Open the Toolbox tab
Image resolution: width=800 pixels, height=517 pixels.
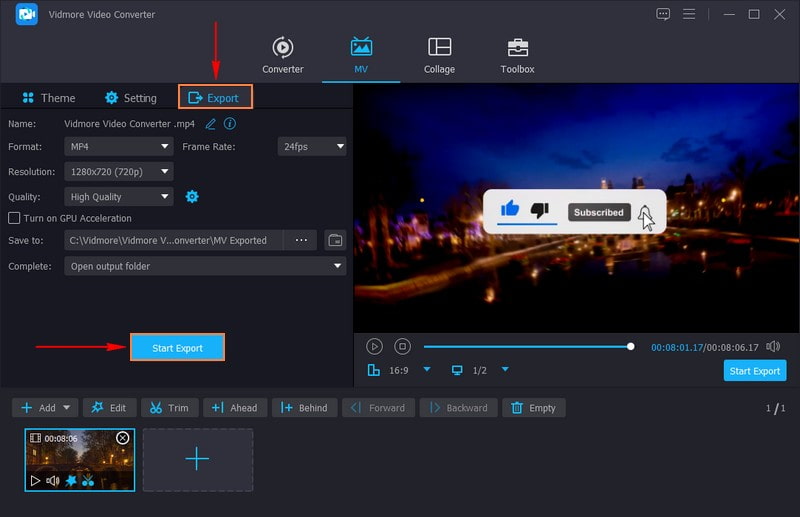pos(517,55)
